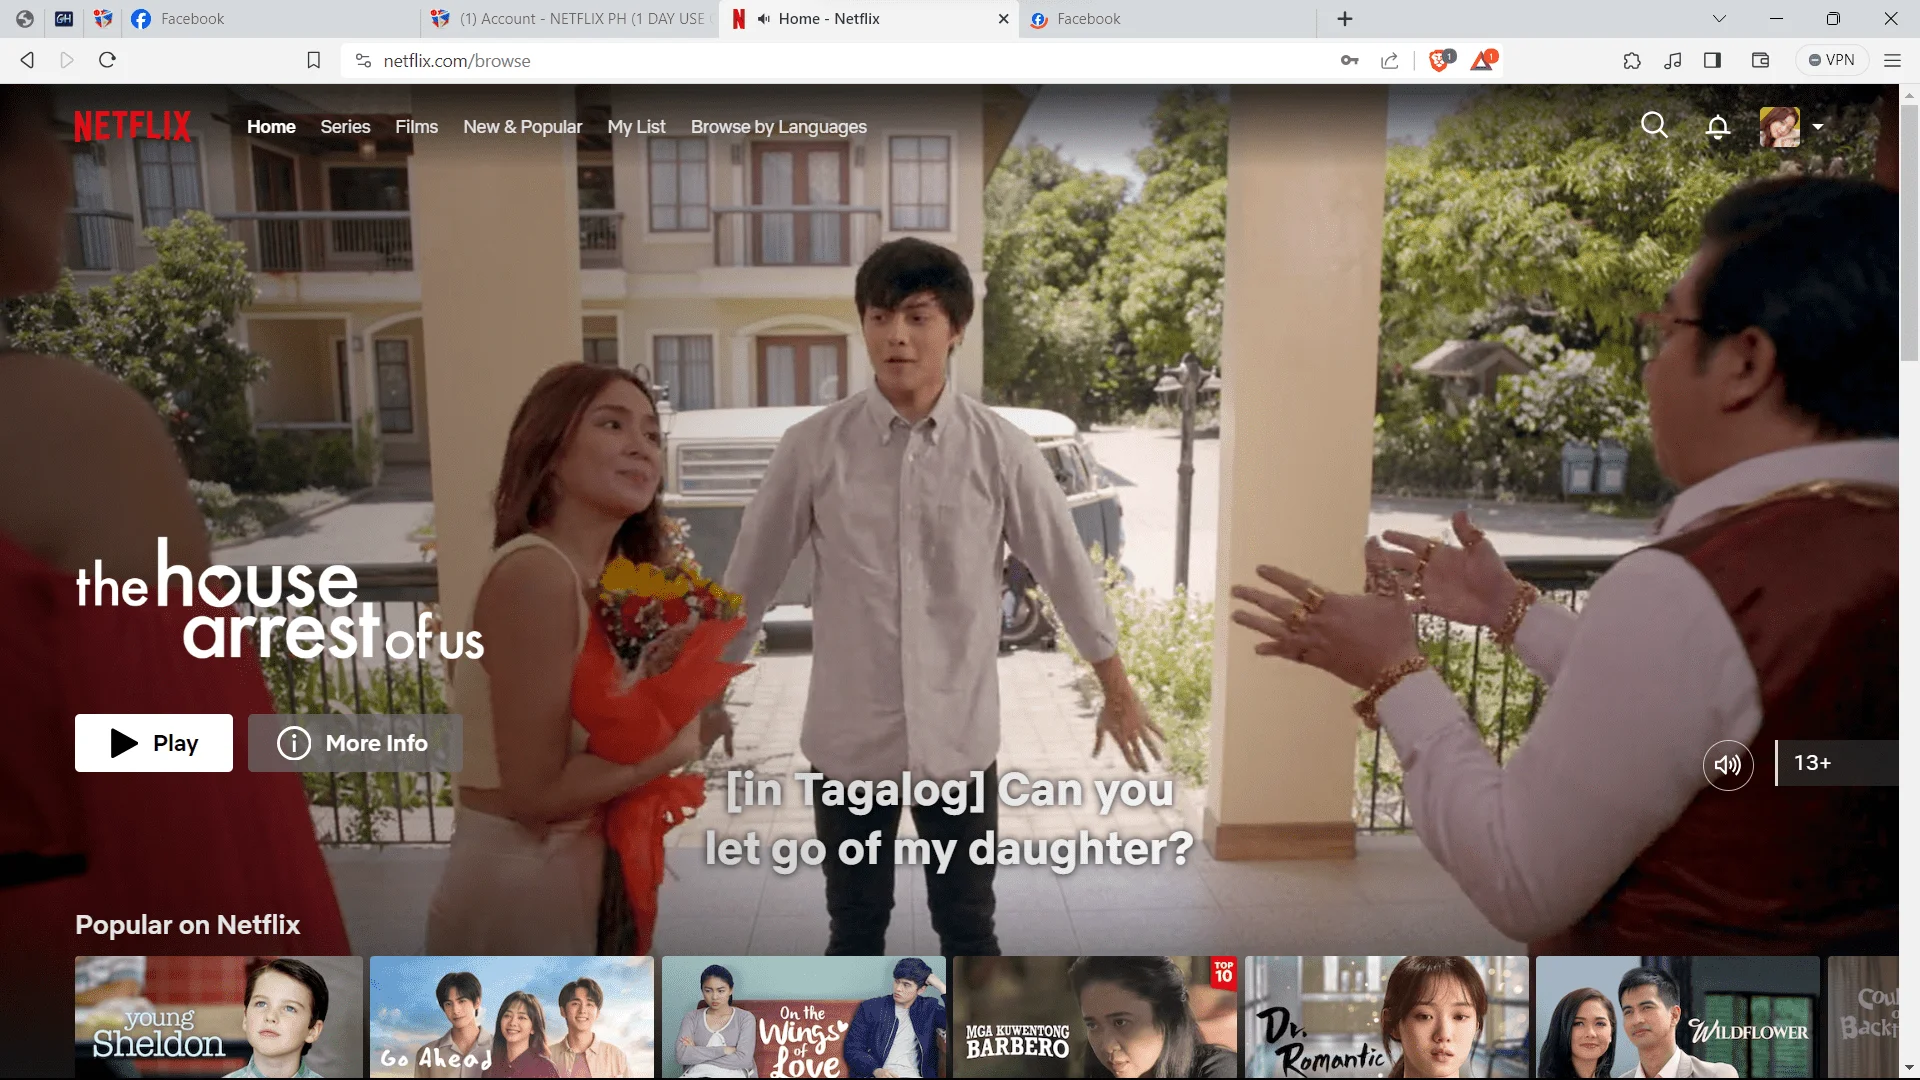Open New & Popular section

[522, 127]
